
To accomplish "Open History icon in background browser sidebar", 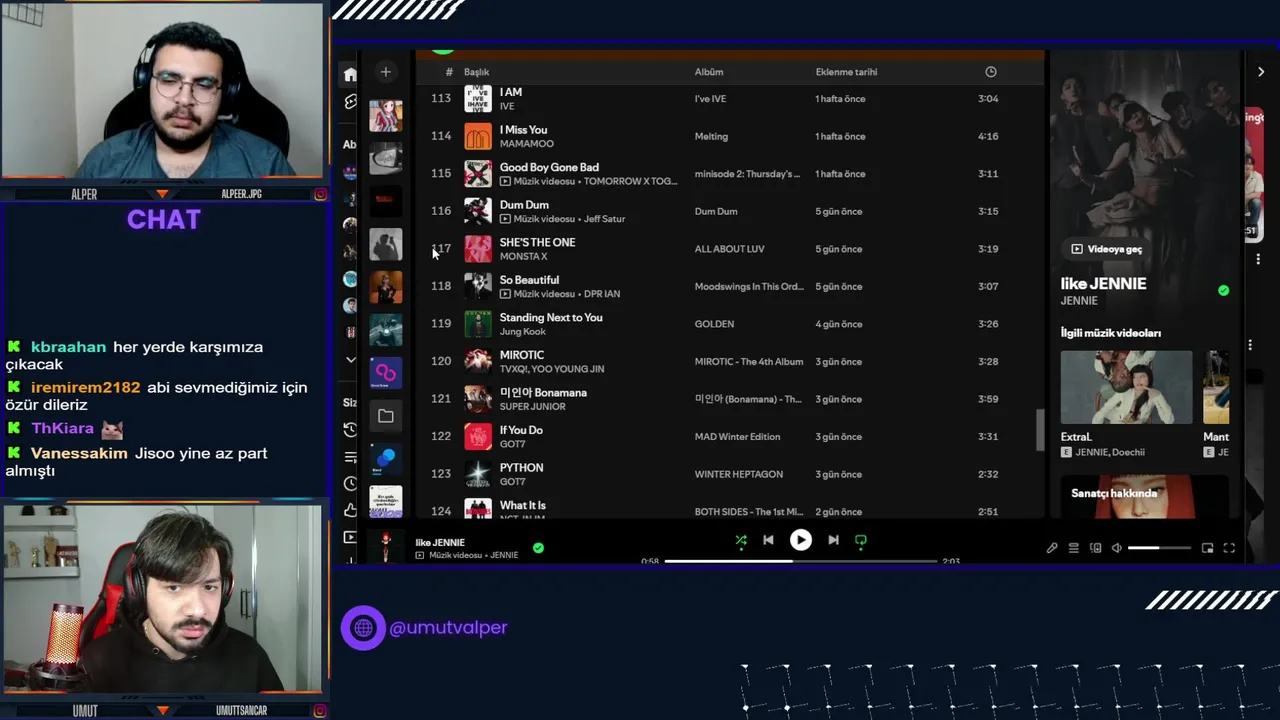I will pos(350,430).
